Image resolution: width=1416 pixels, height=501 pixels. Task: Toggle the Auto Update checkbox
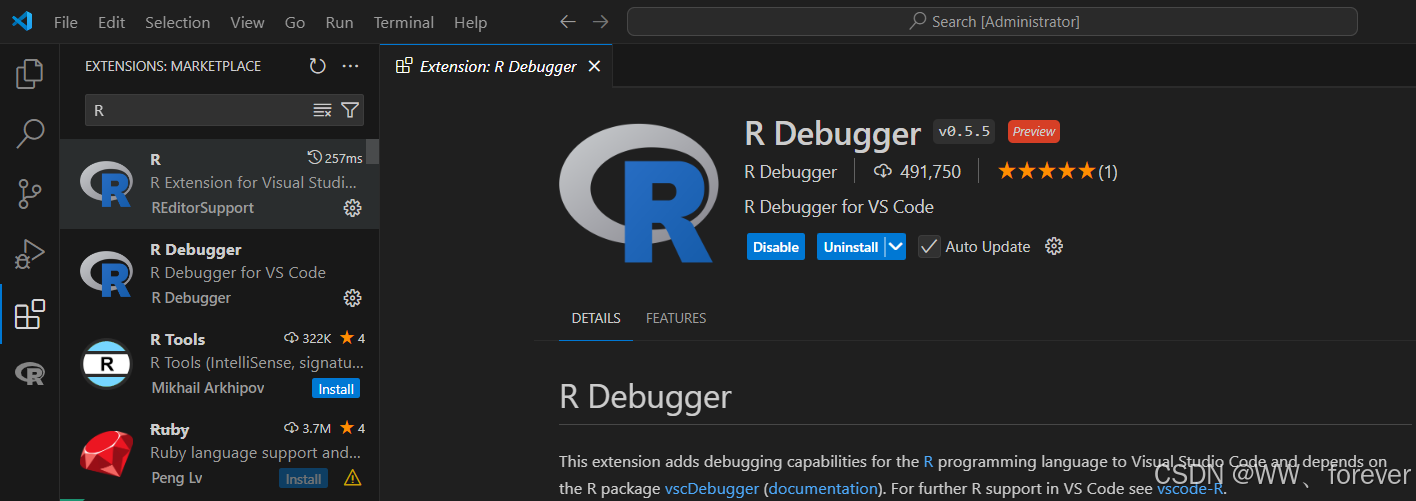pyautogui.click(x=929, y=247)
